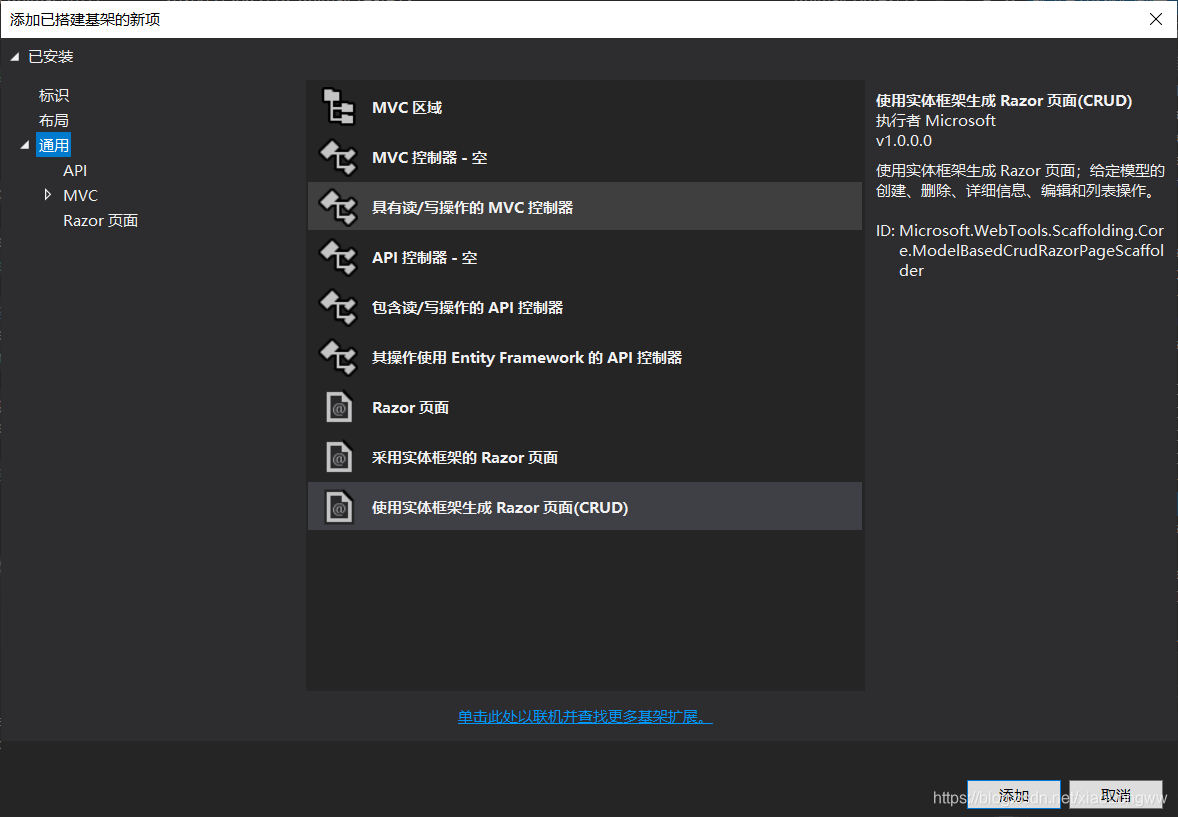The height and width of the screenshot is (817, 1178).
Task: Select the "MVC 控制器 - 空" item icon
Action: coord(338,157)
